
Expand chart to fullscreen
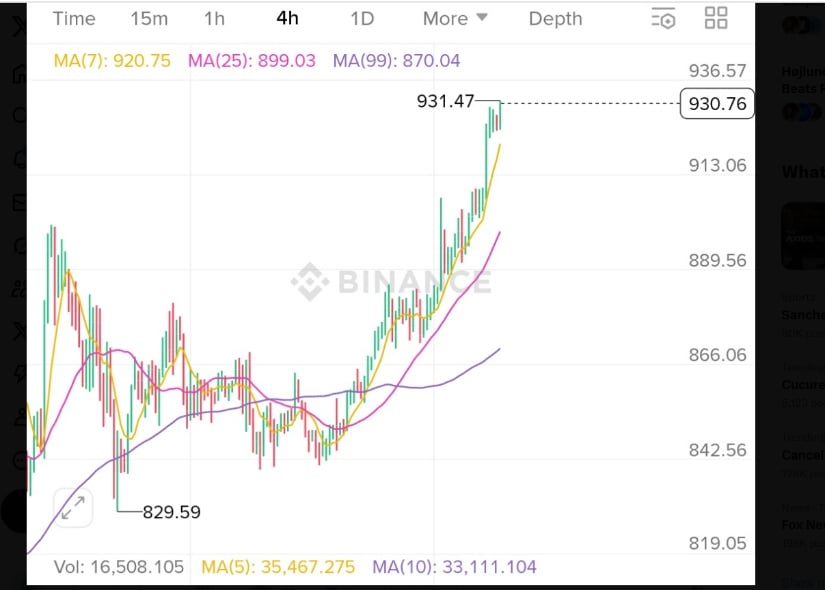[x=73, y=508]
